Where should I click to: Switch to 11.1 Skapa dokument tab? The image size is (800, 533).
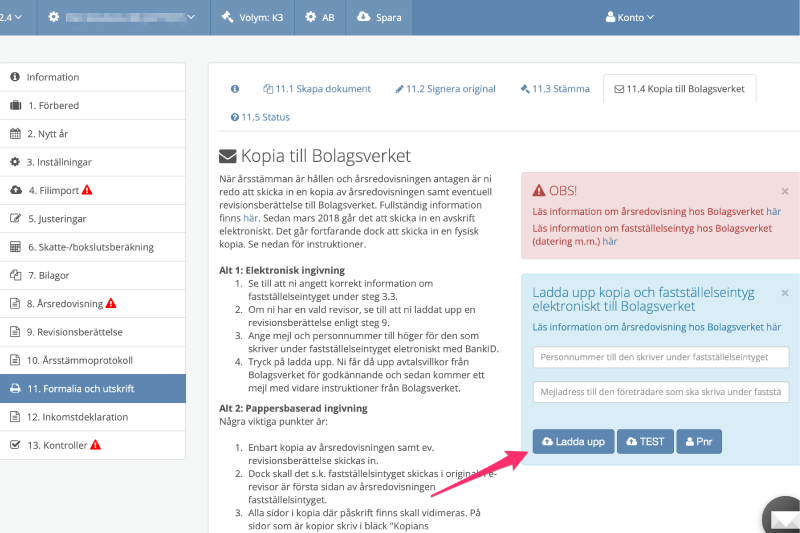317,89
